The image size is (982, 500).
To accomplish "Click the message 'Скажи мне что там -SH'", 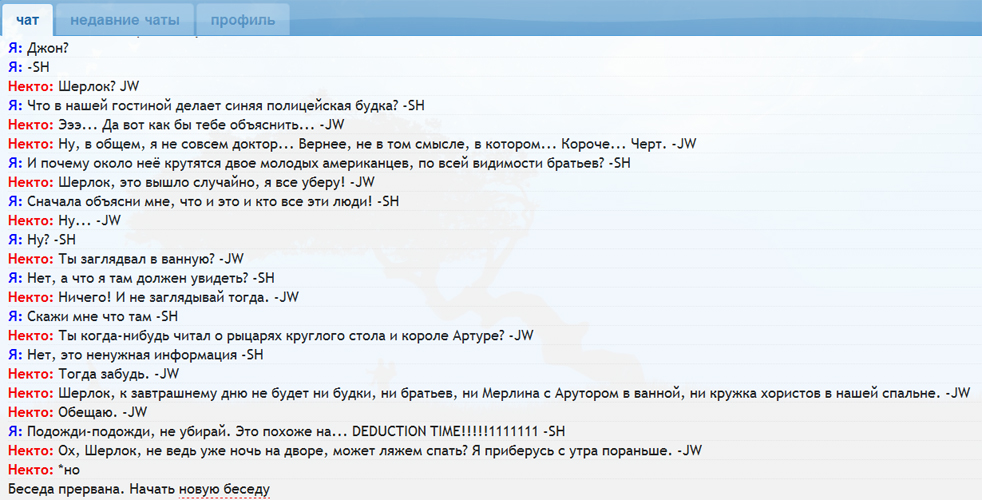I will click(x=101, y=316).
